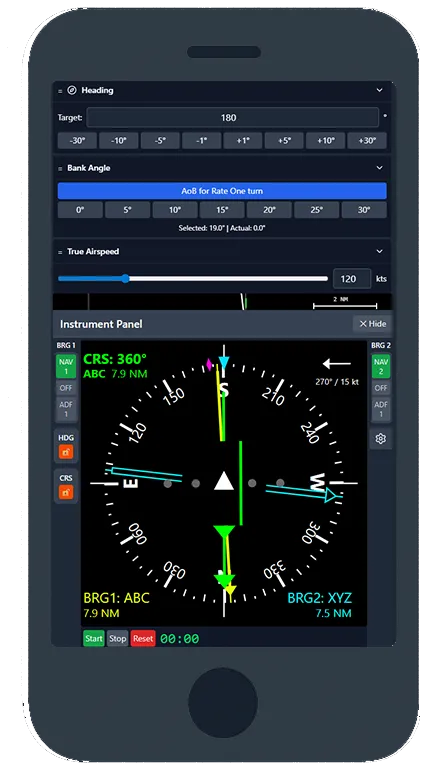Collapse the True Airspeed section chevron

379,251
